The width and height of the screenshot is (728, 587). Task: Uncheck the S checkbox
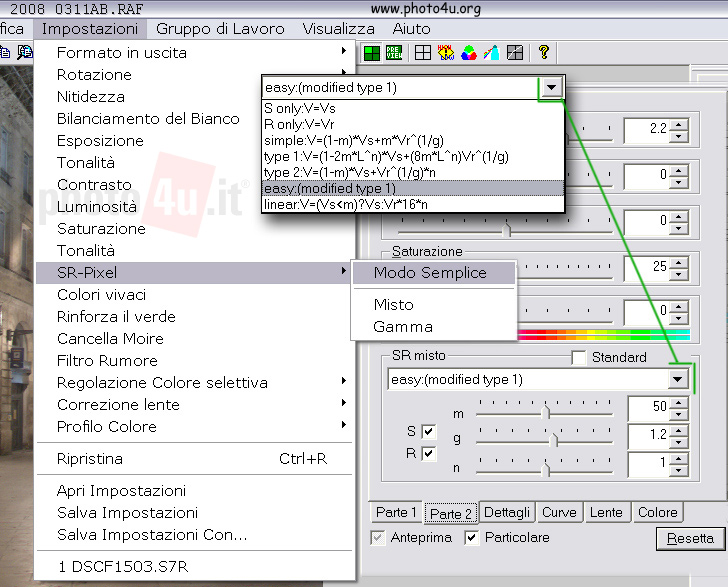pyautogui.click(x=429, y=431)
